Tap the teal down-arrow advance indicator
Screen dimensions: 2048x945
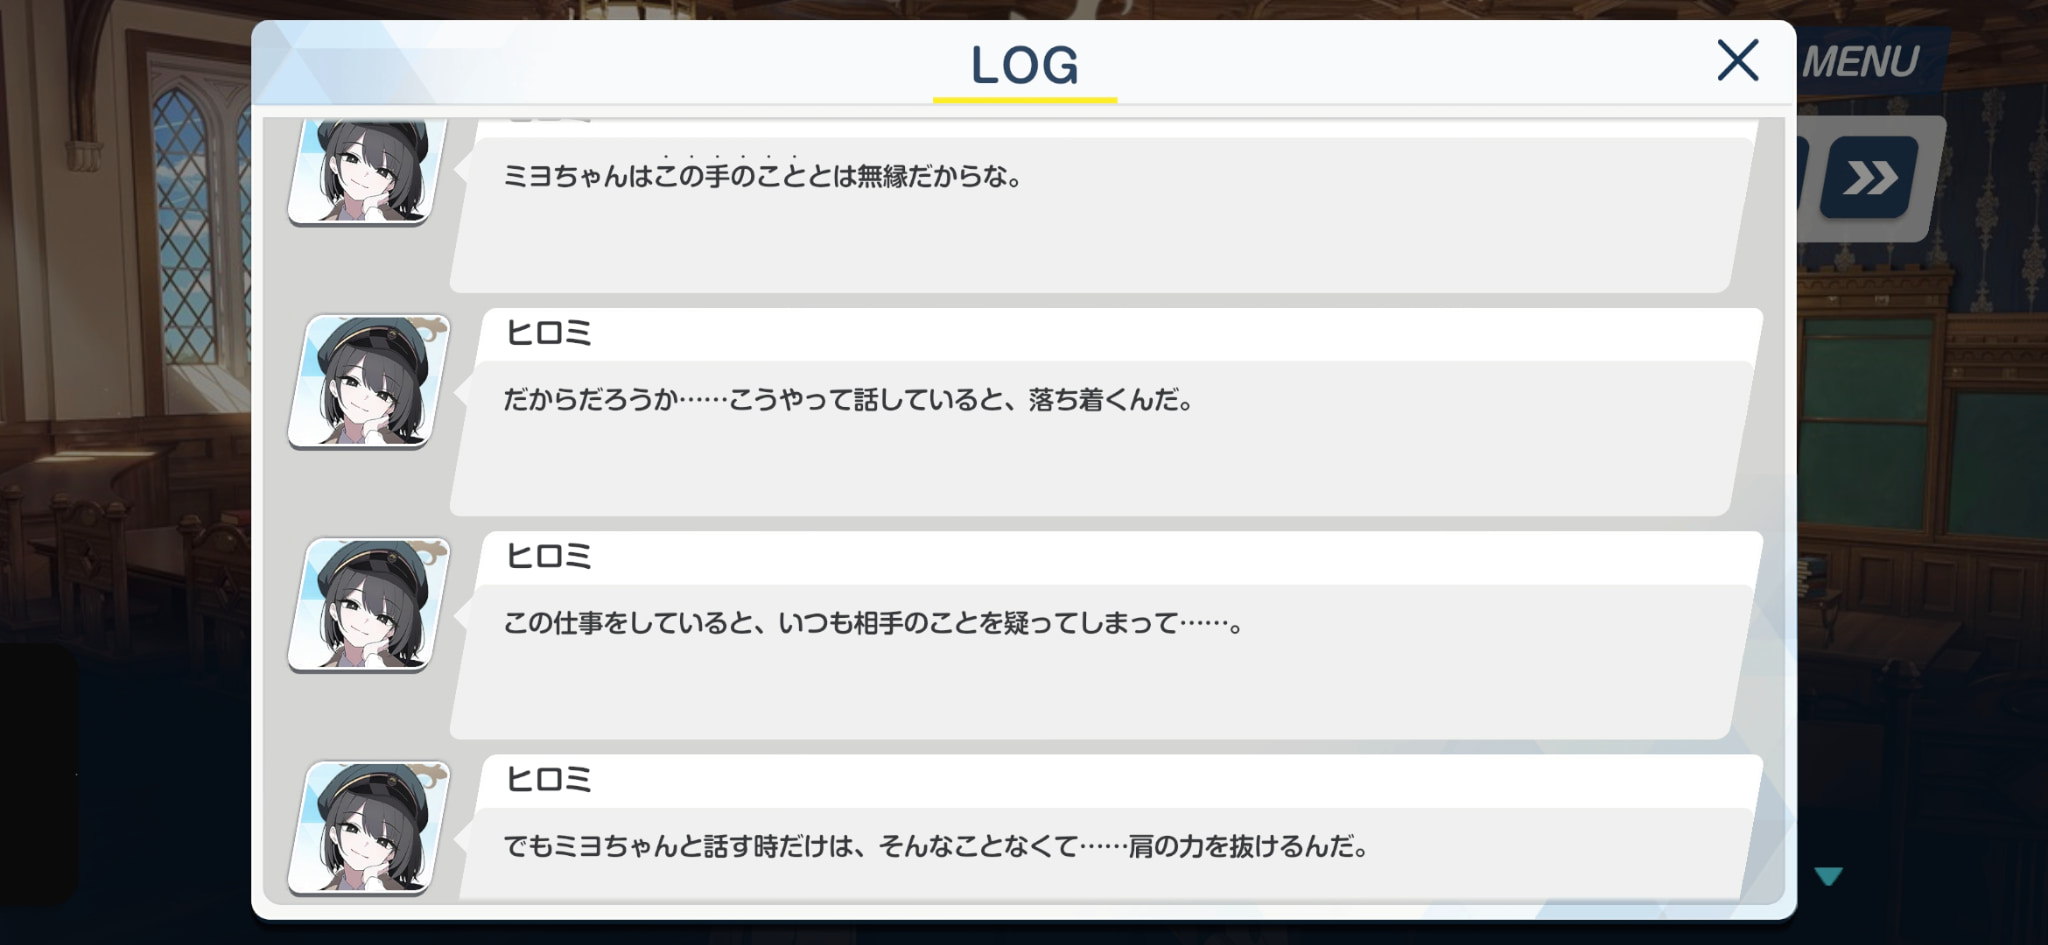[1828, 876]
